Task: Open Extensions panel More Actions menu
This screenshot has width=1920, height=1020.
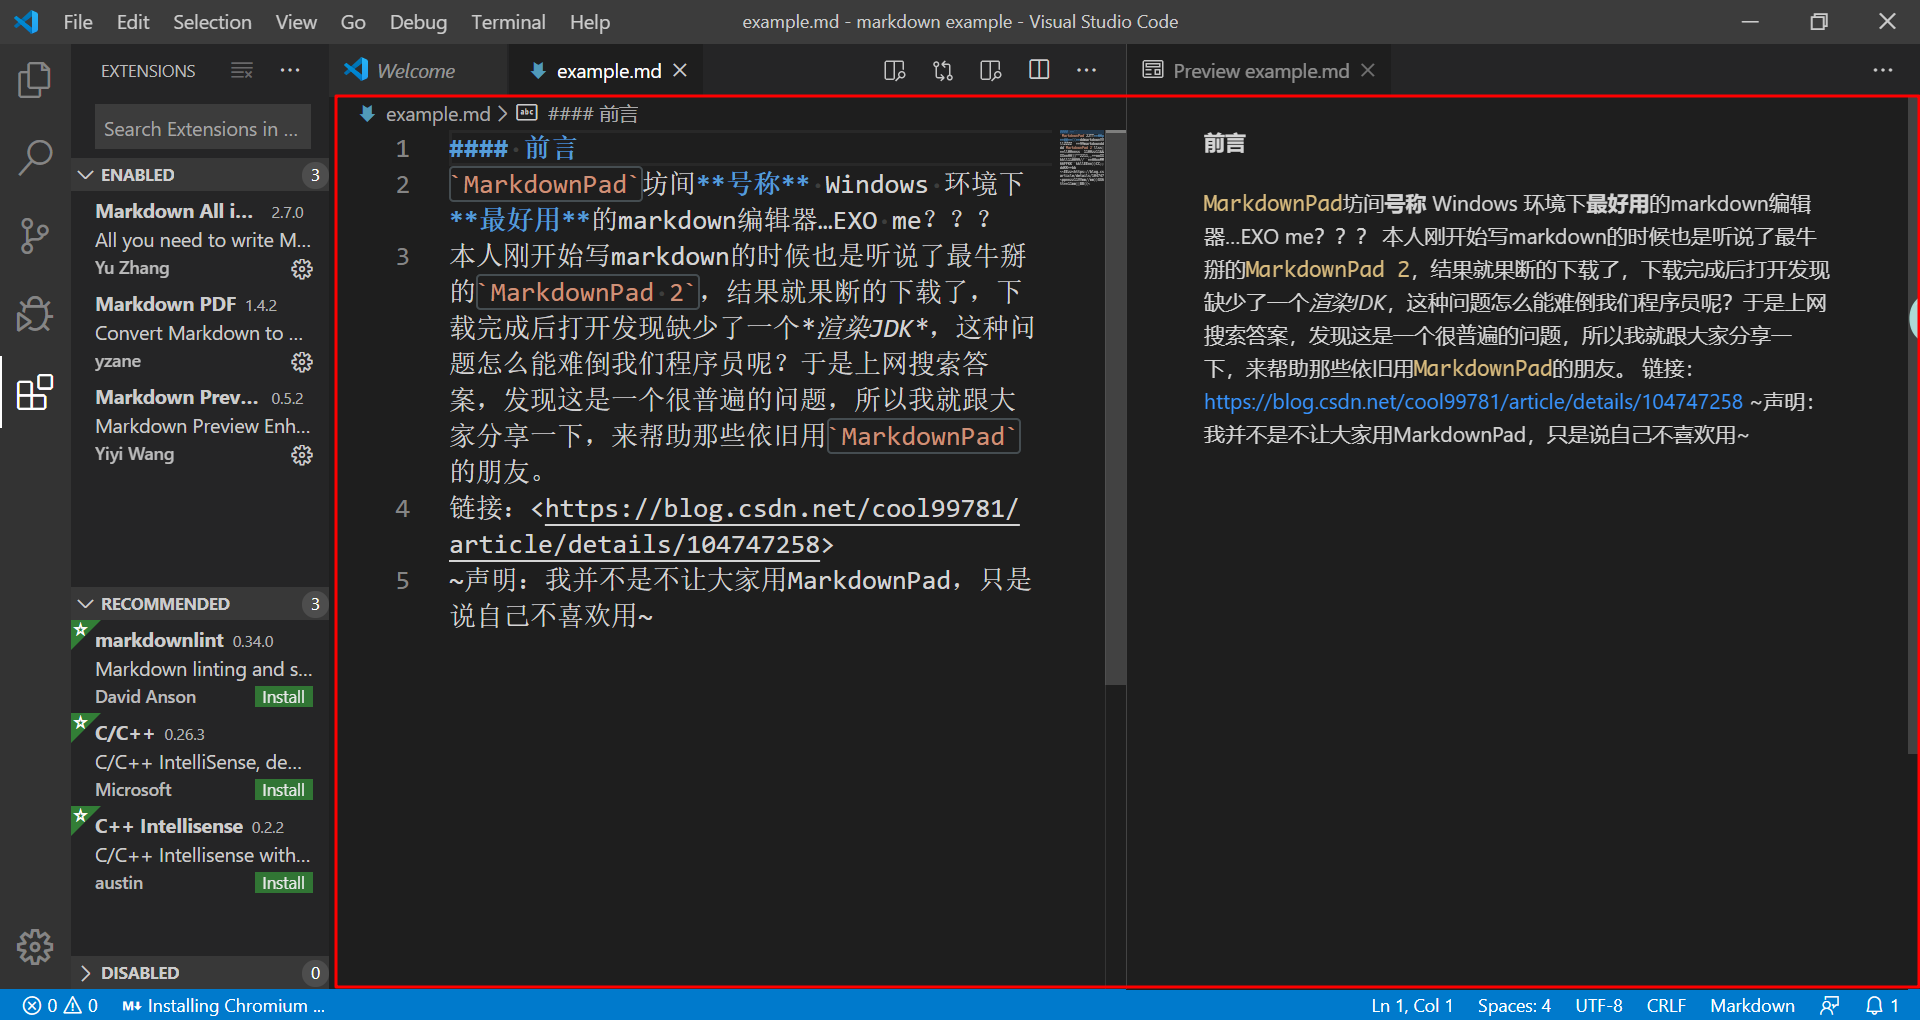Action: 290,70
